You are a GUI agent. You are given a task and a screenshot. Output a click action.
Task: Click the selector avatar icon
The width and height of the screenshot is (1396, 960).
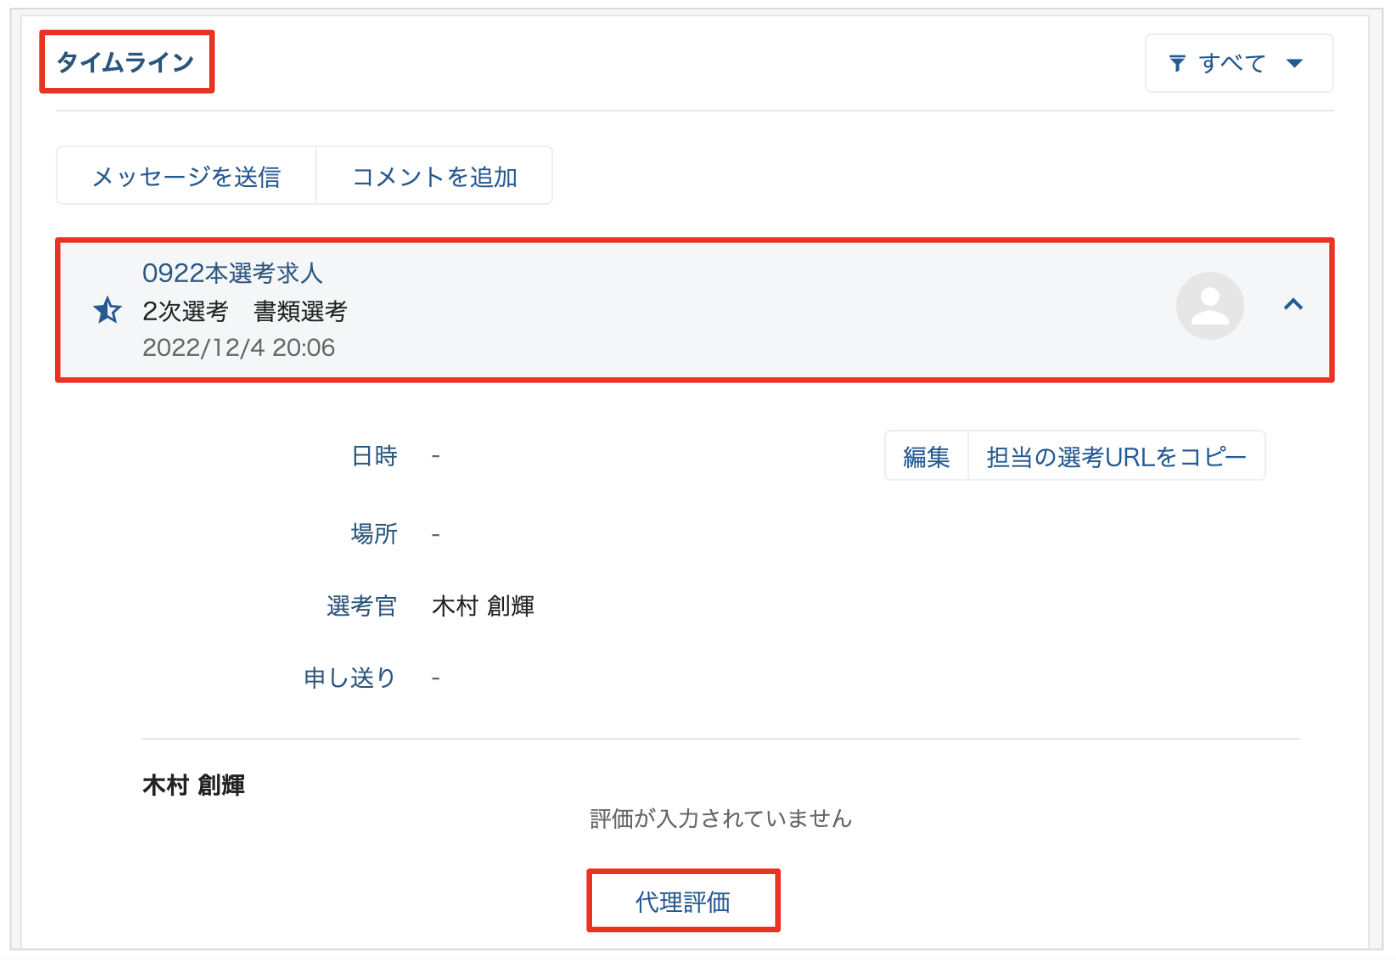1209,306
